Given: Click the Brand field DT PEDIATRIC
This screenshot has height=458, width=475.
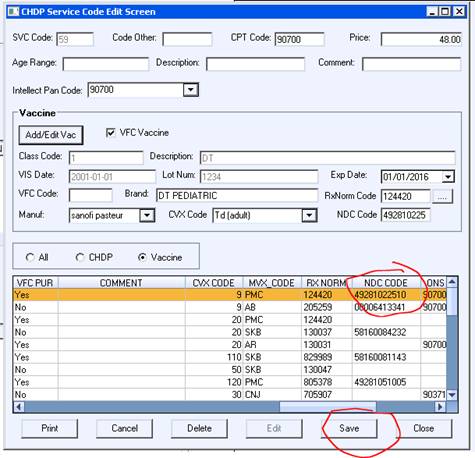Looking at the screenshot, I should click(x=237, y=195).
